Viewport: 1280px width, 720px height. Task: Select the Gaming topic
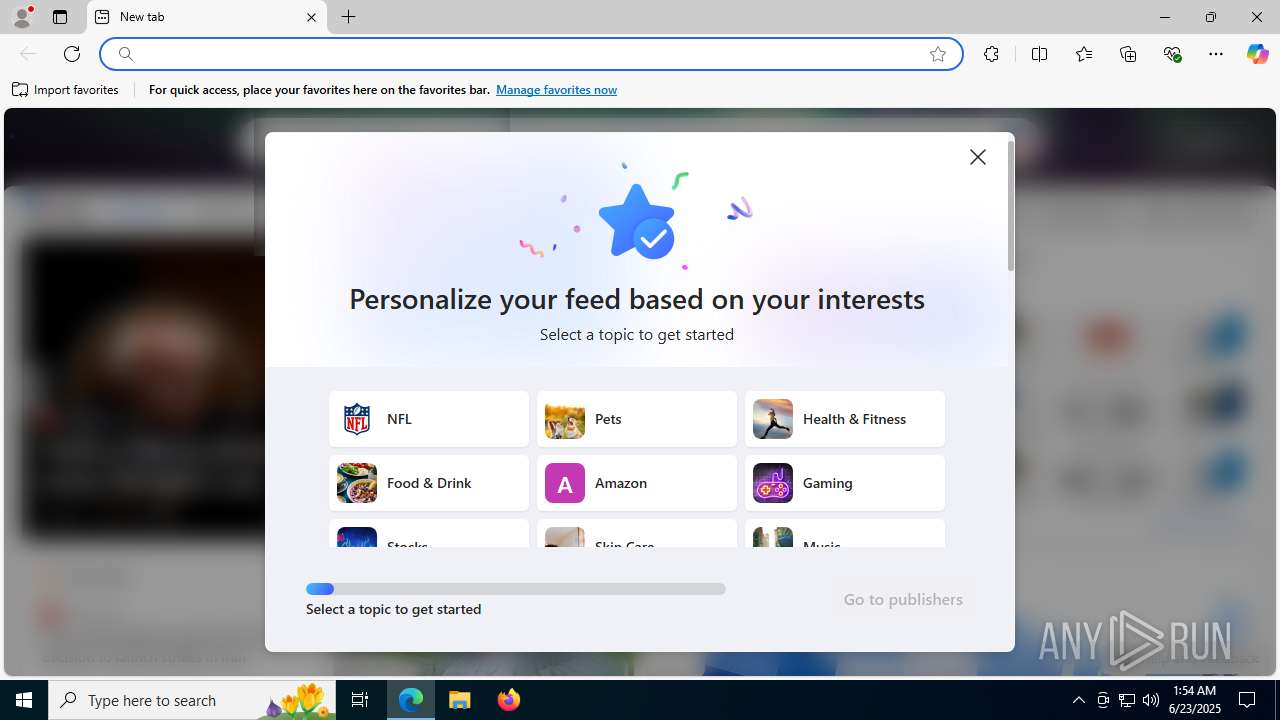point(845,483)
